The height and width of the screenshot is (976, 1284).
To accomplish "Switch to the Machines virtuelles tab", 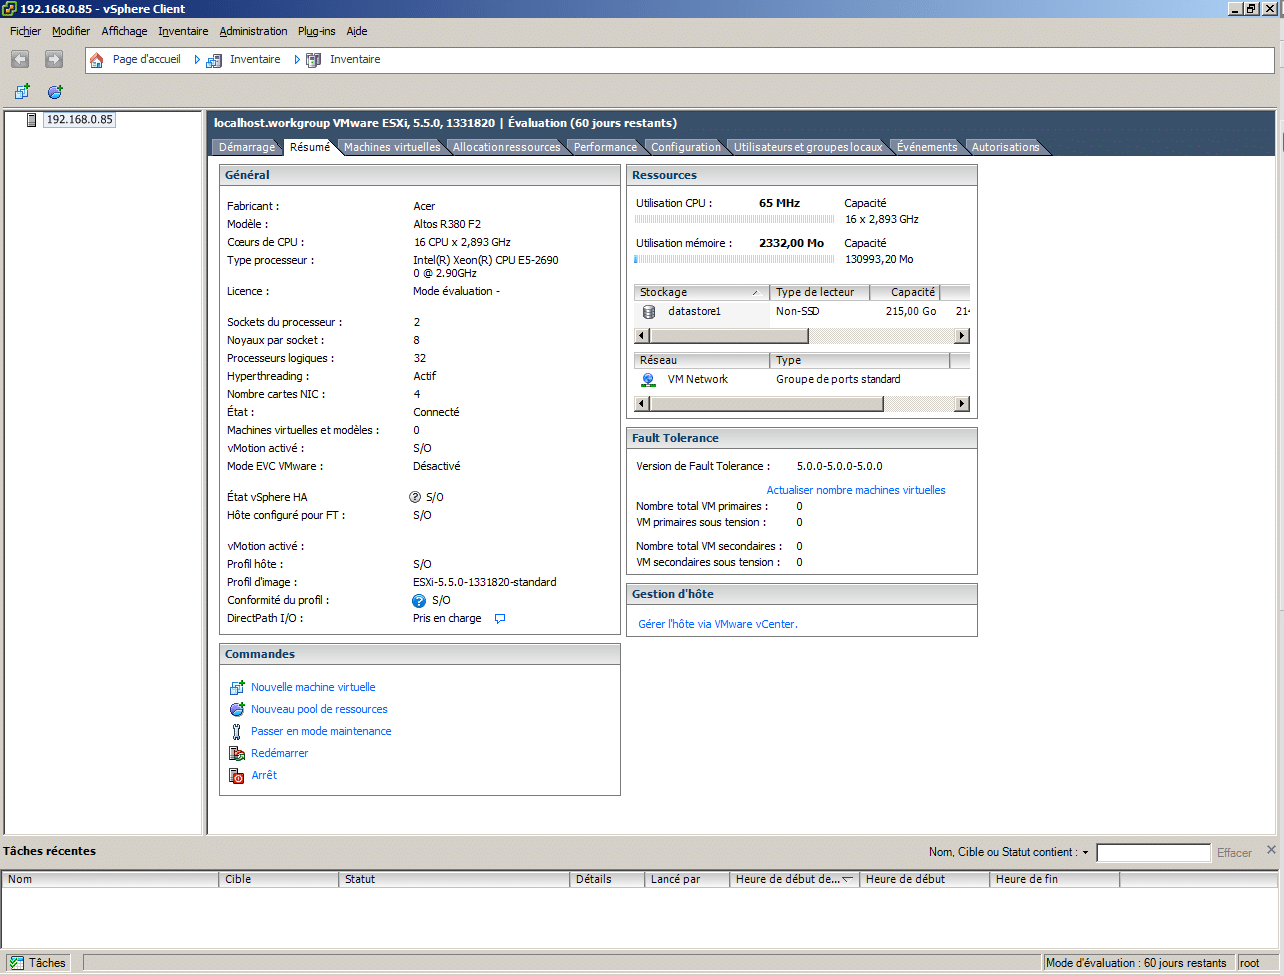I will click(x=392, y=147).
